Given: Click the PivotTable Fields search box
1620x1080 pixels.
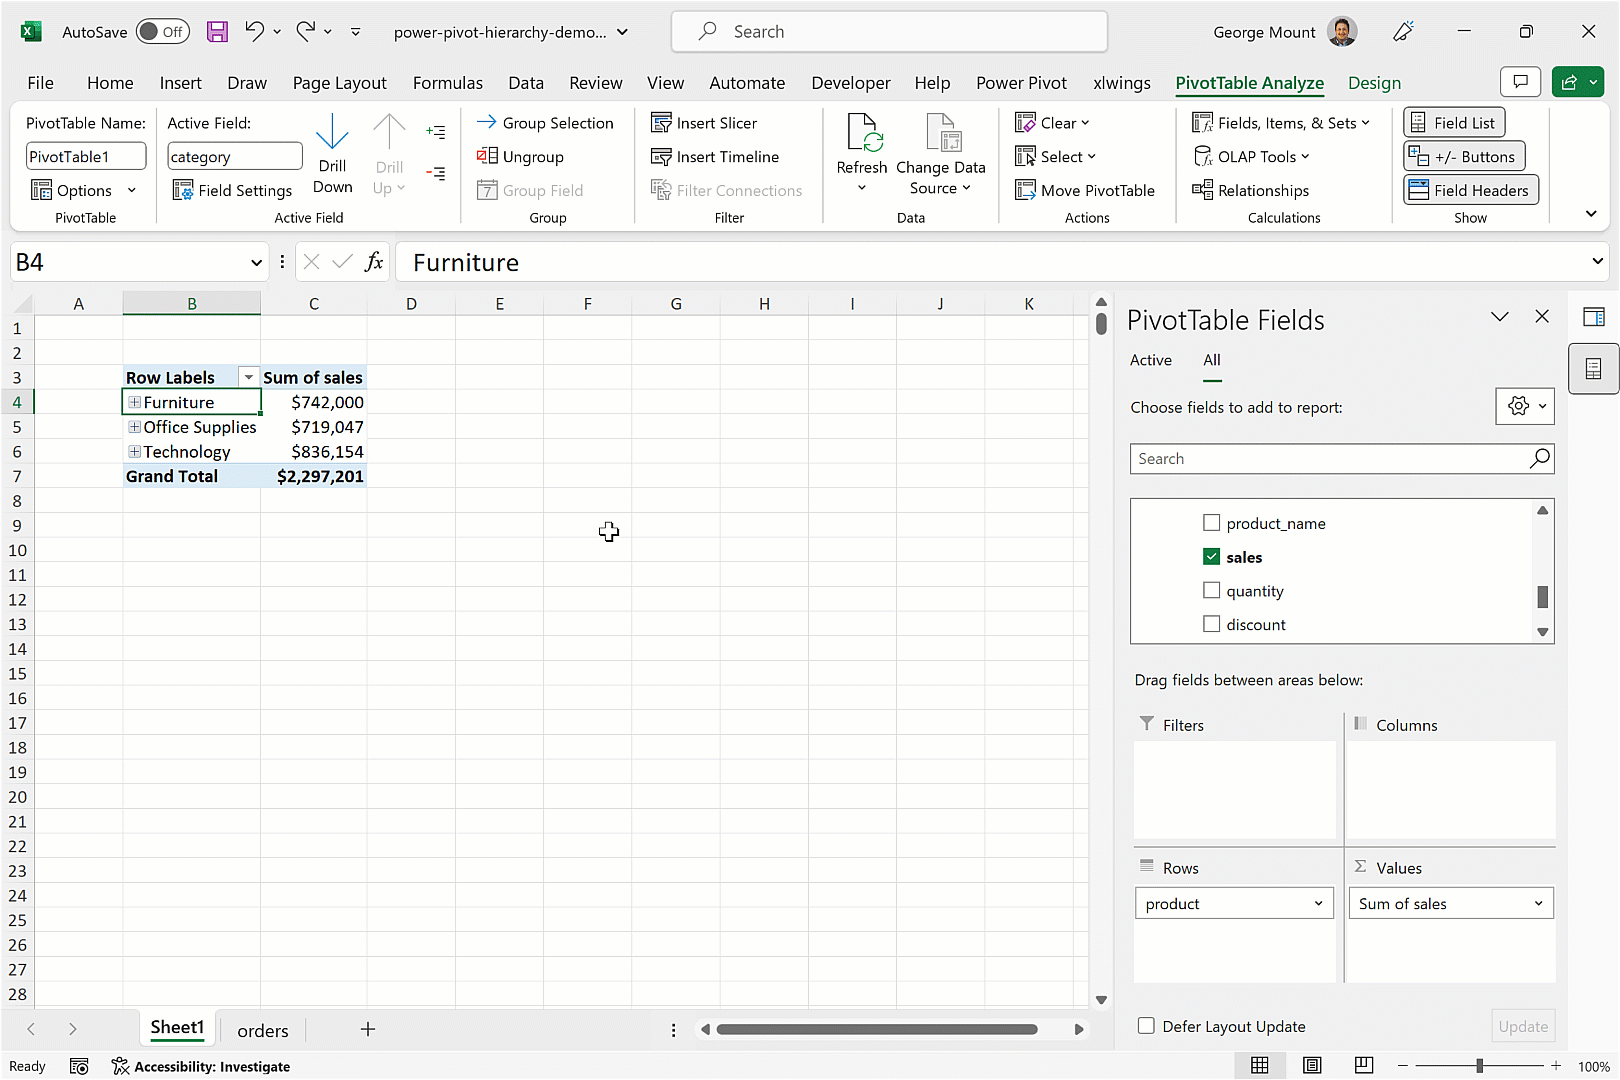Looking at the screenshot, I should [1330, 458].
